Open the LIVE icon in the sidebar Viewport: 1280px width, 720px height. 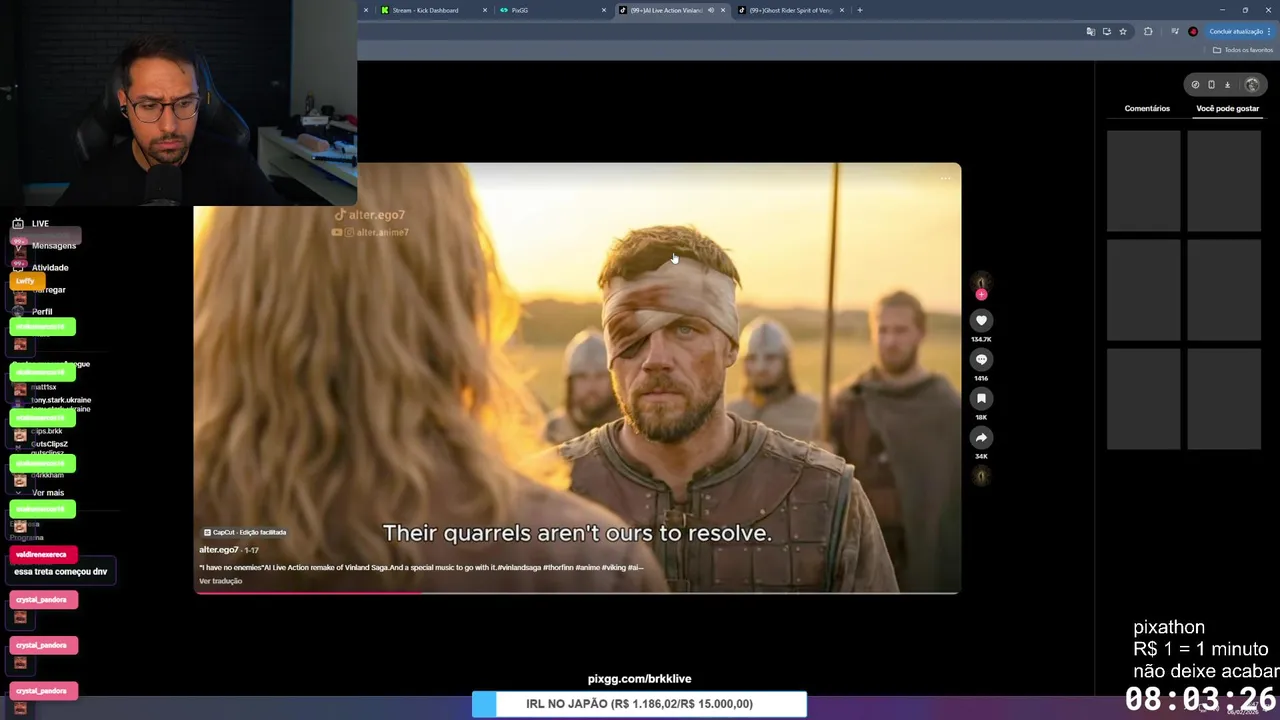(18, 224)
